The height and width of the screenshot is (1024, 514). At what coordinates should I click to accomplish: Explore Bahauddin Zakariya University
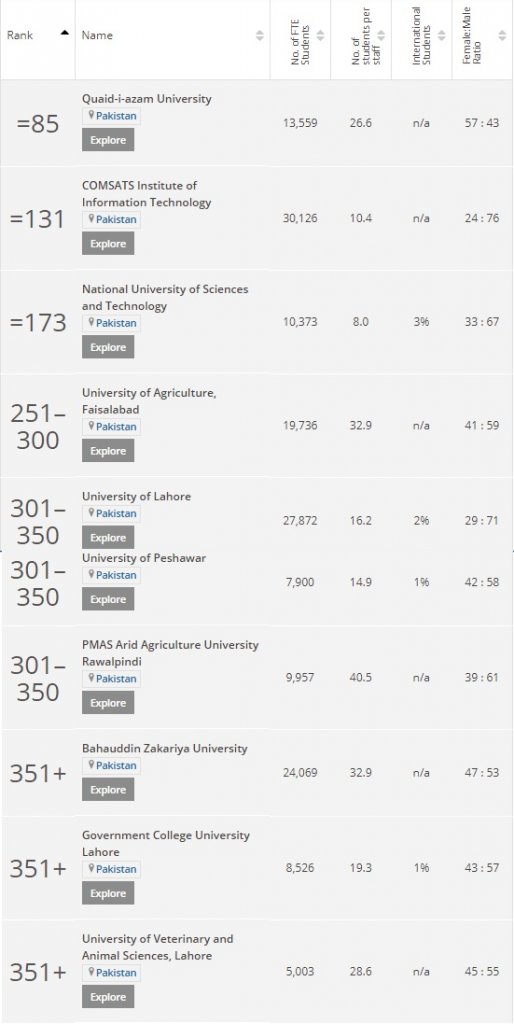pyautogui.click(x=108, y=790)
